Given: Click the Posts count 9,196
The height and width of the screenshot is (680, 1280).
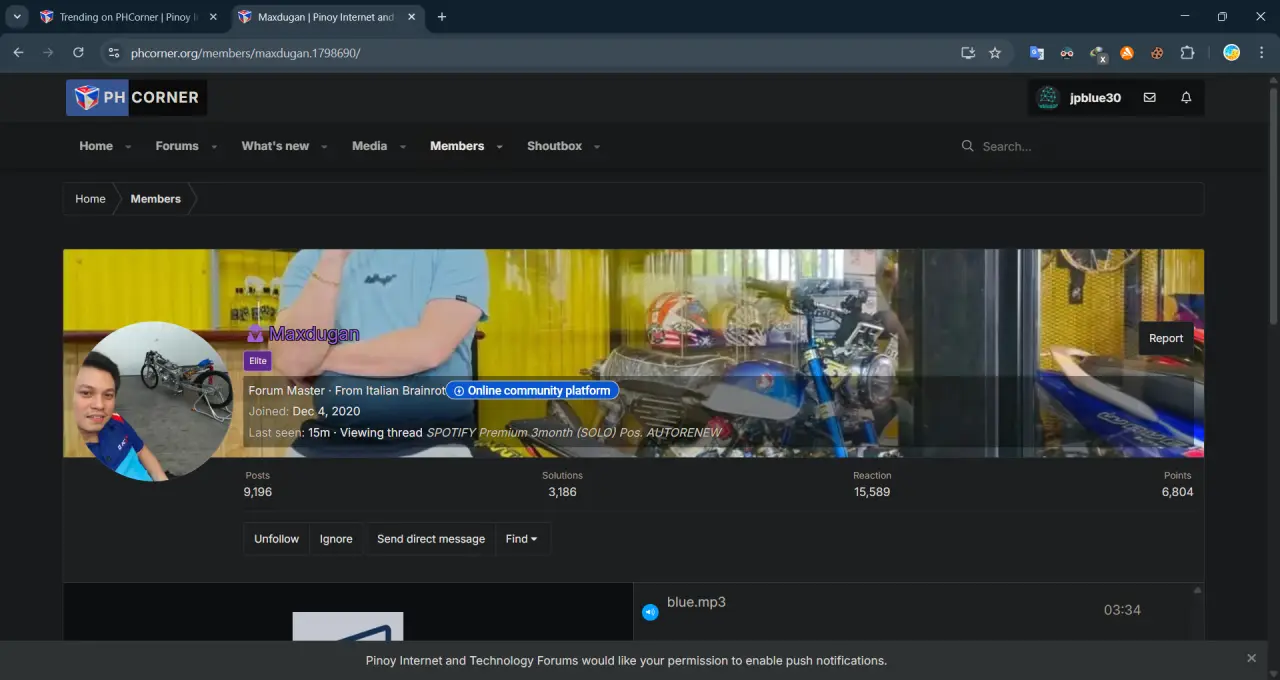Looking at the screenshot, I should click(x=258, y=492).
